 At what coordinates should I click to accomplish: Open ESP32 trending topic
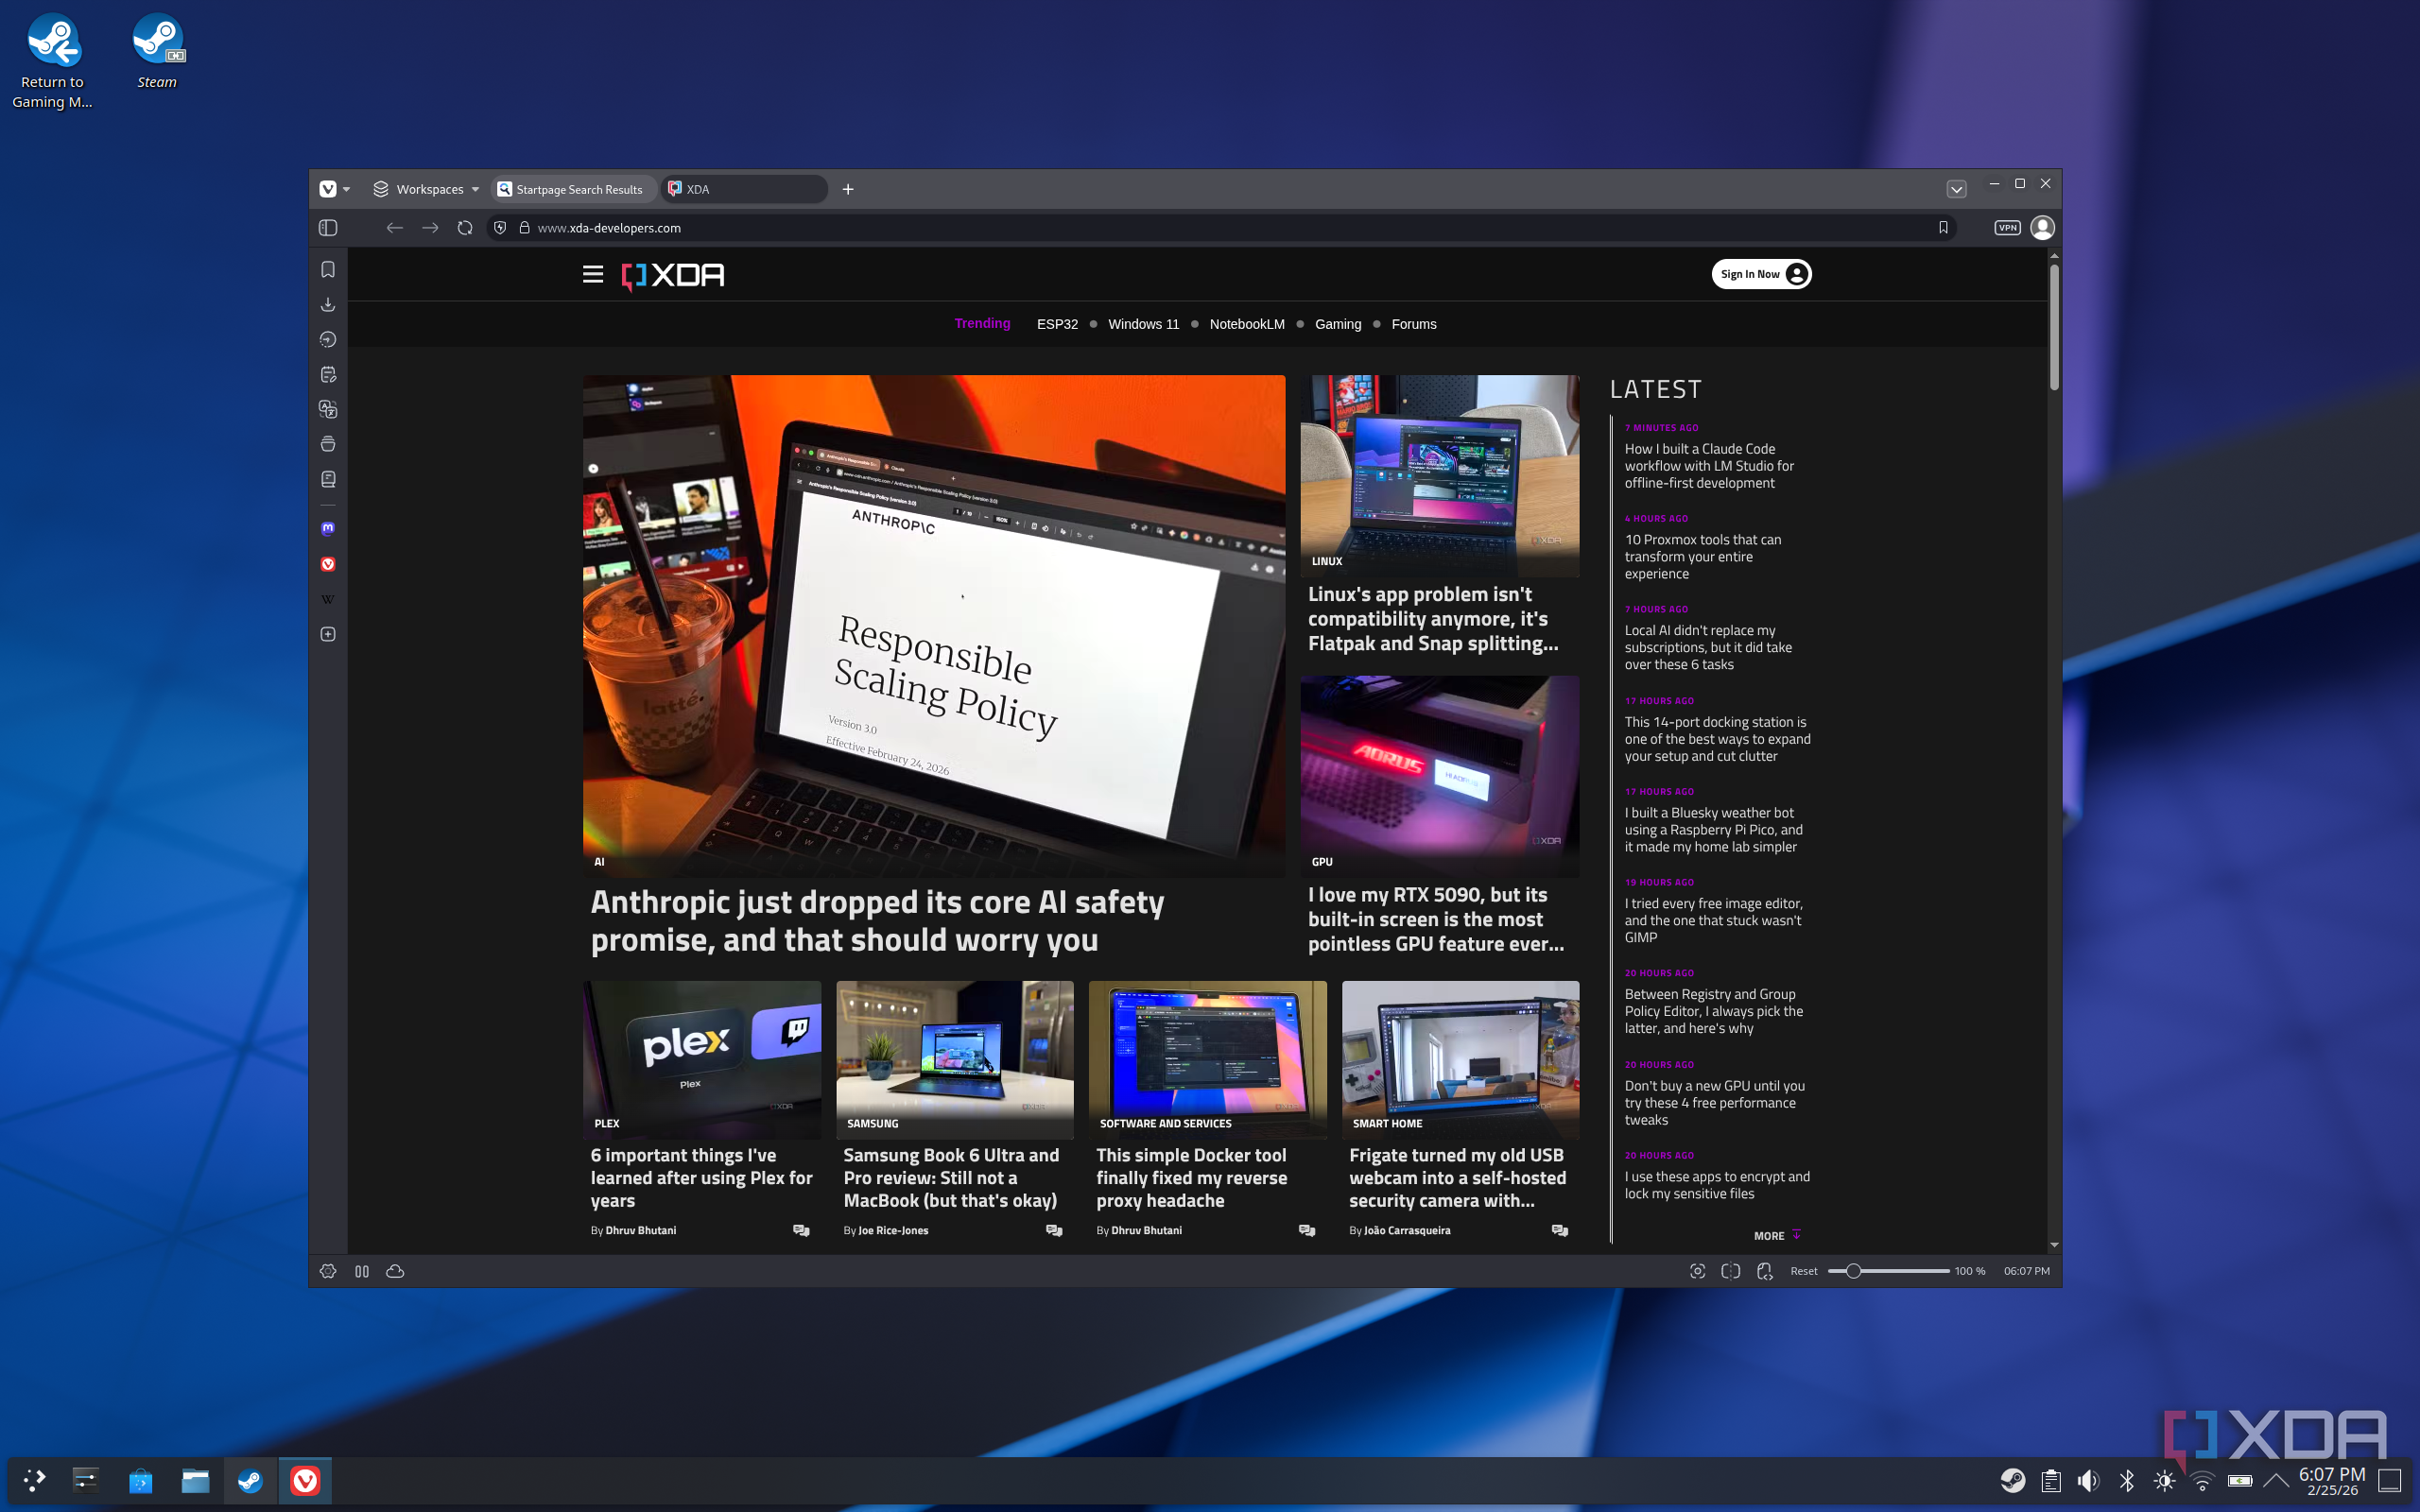1057,324
